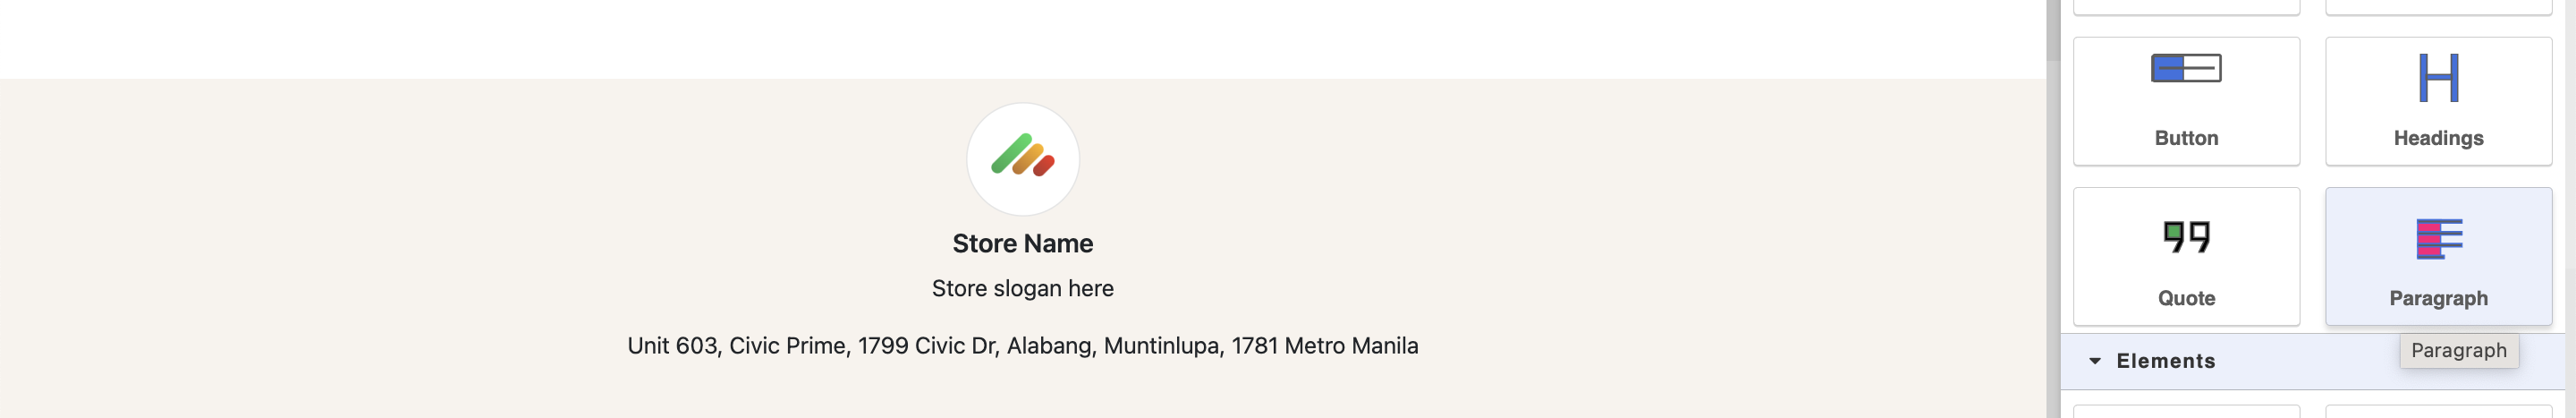
Task: Click the Button block label
Action: tap(2186, 138)
